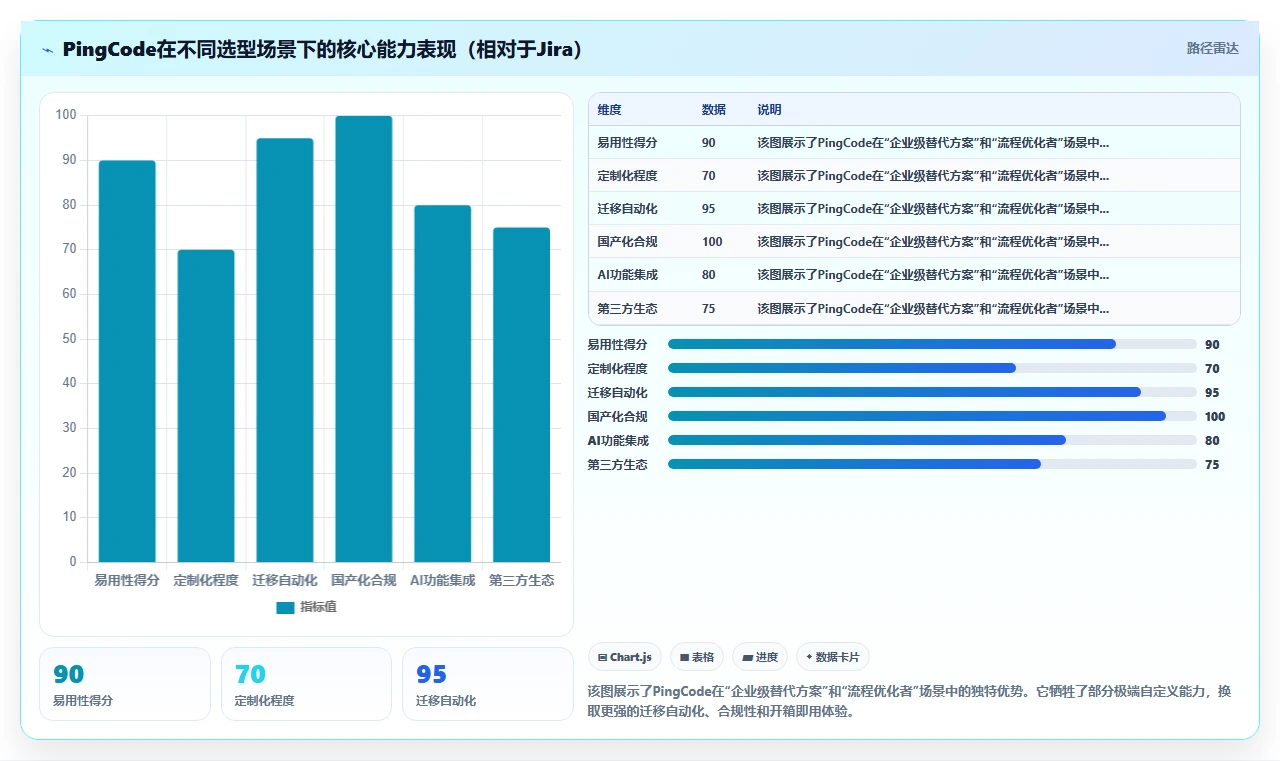1280x761 pixels.
Task: Click the 国产化合规 bar in the chart
Action: 364,339
